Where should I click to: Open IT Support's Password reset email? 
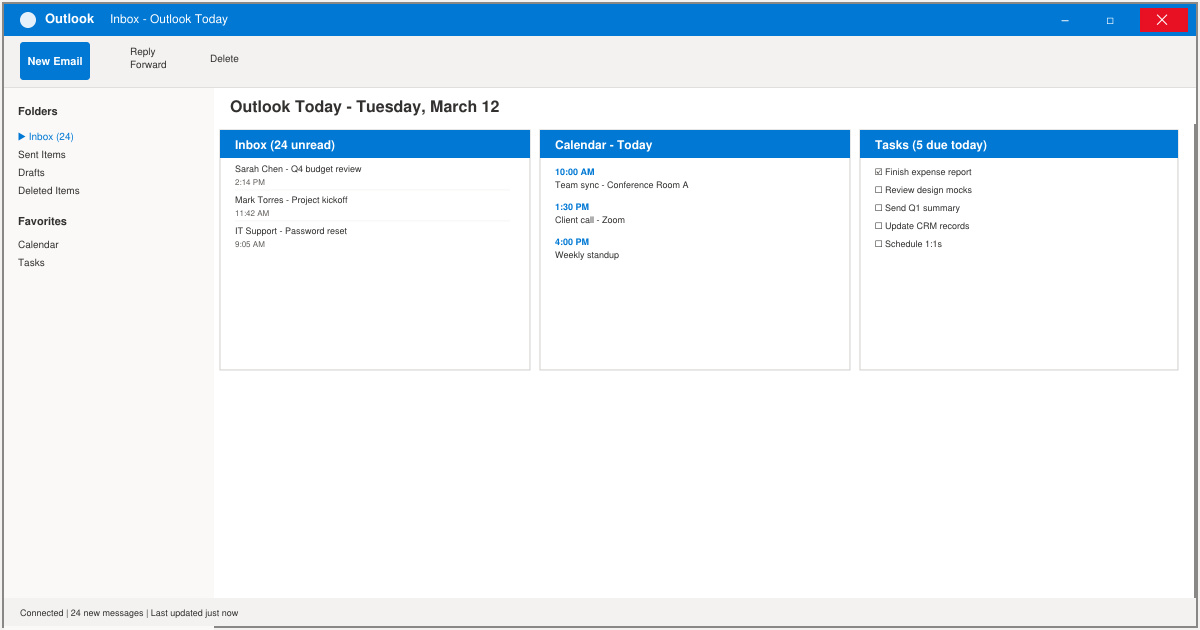[291, 231]
